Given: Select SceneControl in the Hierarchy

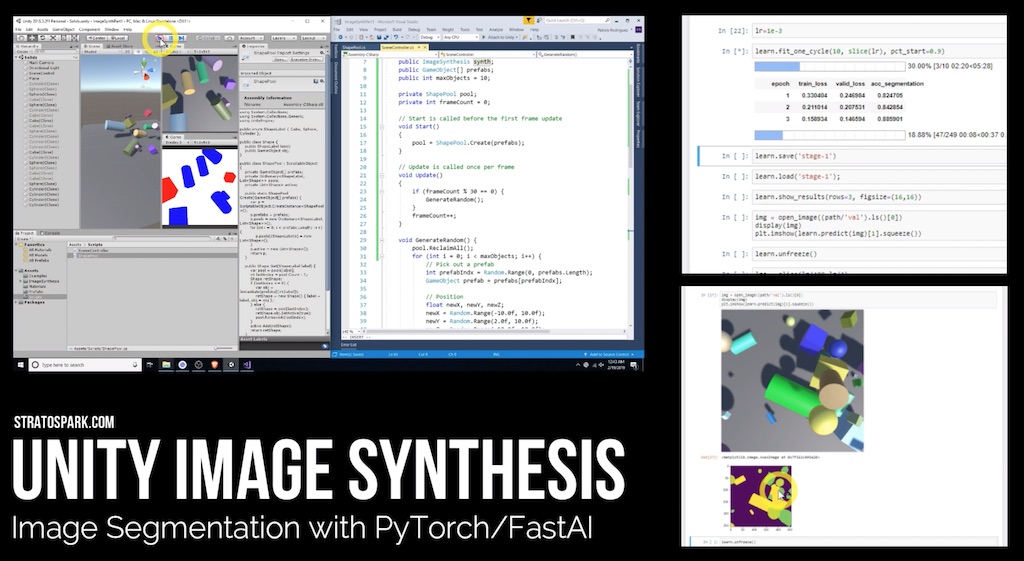Looking at the screenshot, I should point(42,73).
